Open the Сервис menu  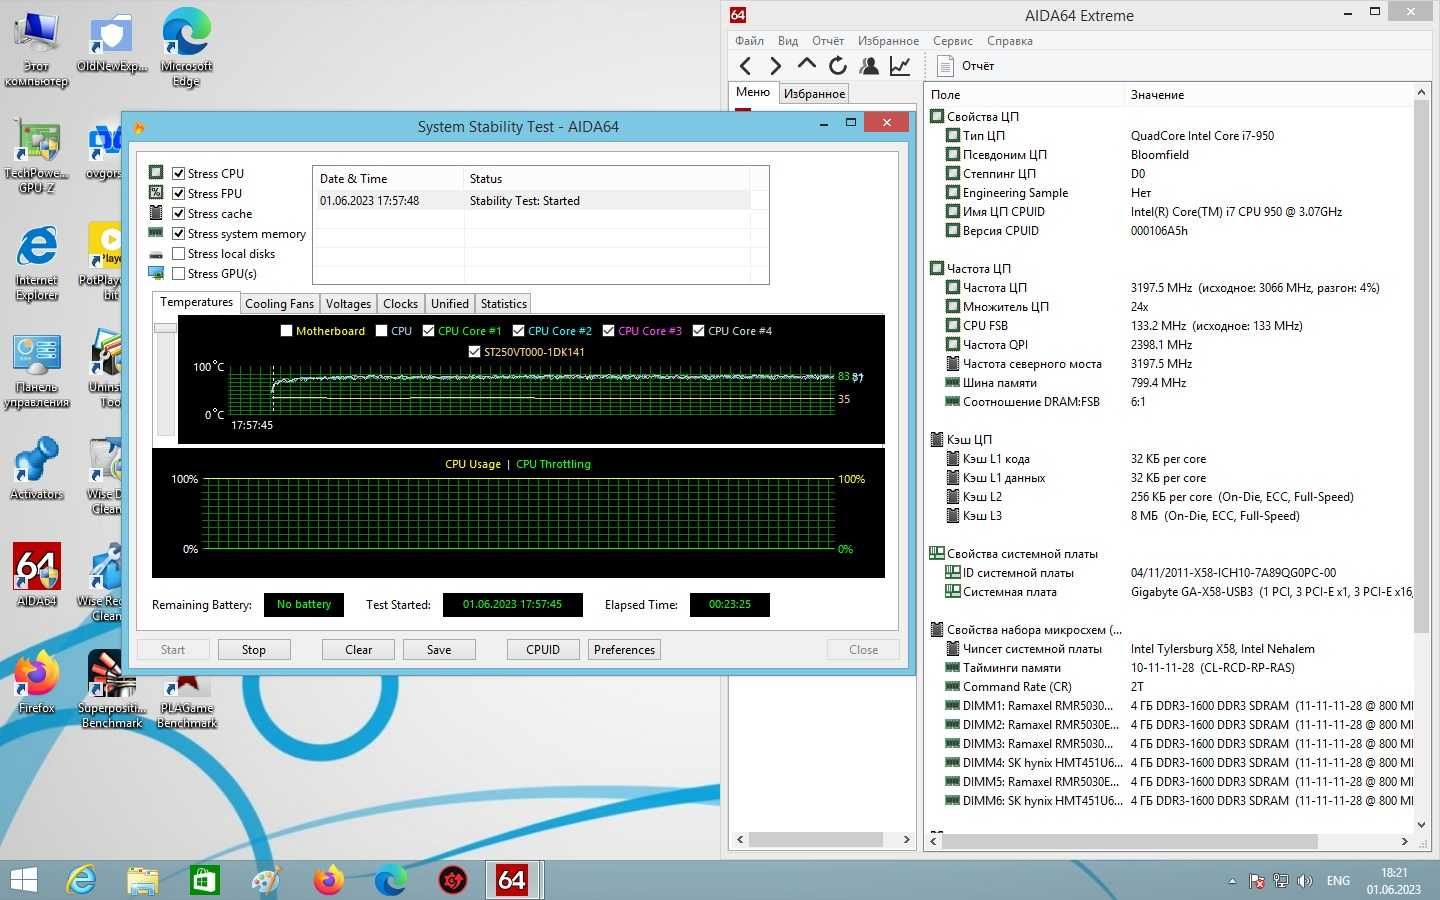click(x=953, y=41)
